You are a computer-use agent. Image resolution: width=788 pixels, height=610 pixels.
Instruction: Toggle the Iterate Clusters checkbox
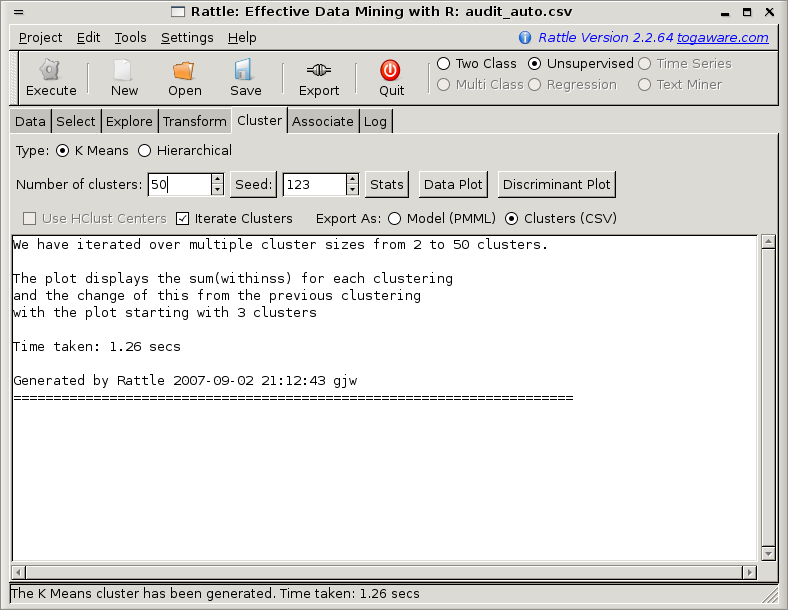pyautogui.click(x=182, y=219)
